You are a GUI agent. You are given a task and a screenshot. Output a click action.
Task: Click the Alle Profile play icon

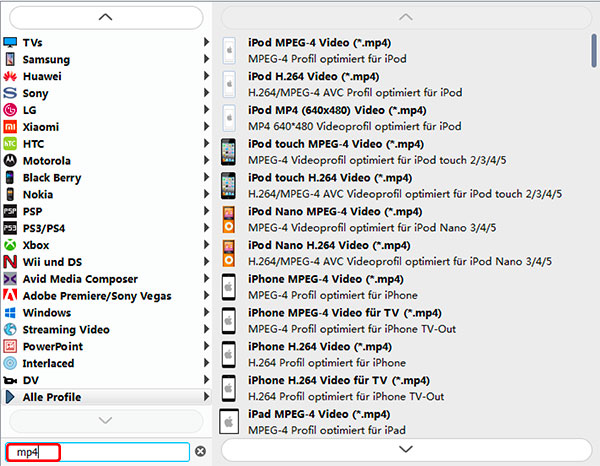click(x=10, y=397)
